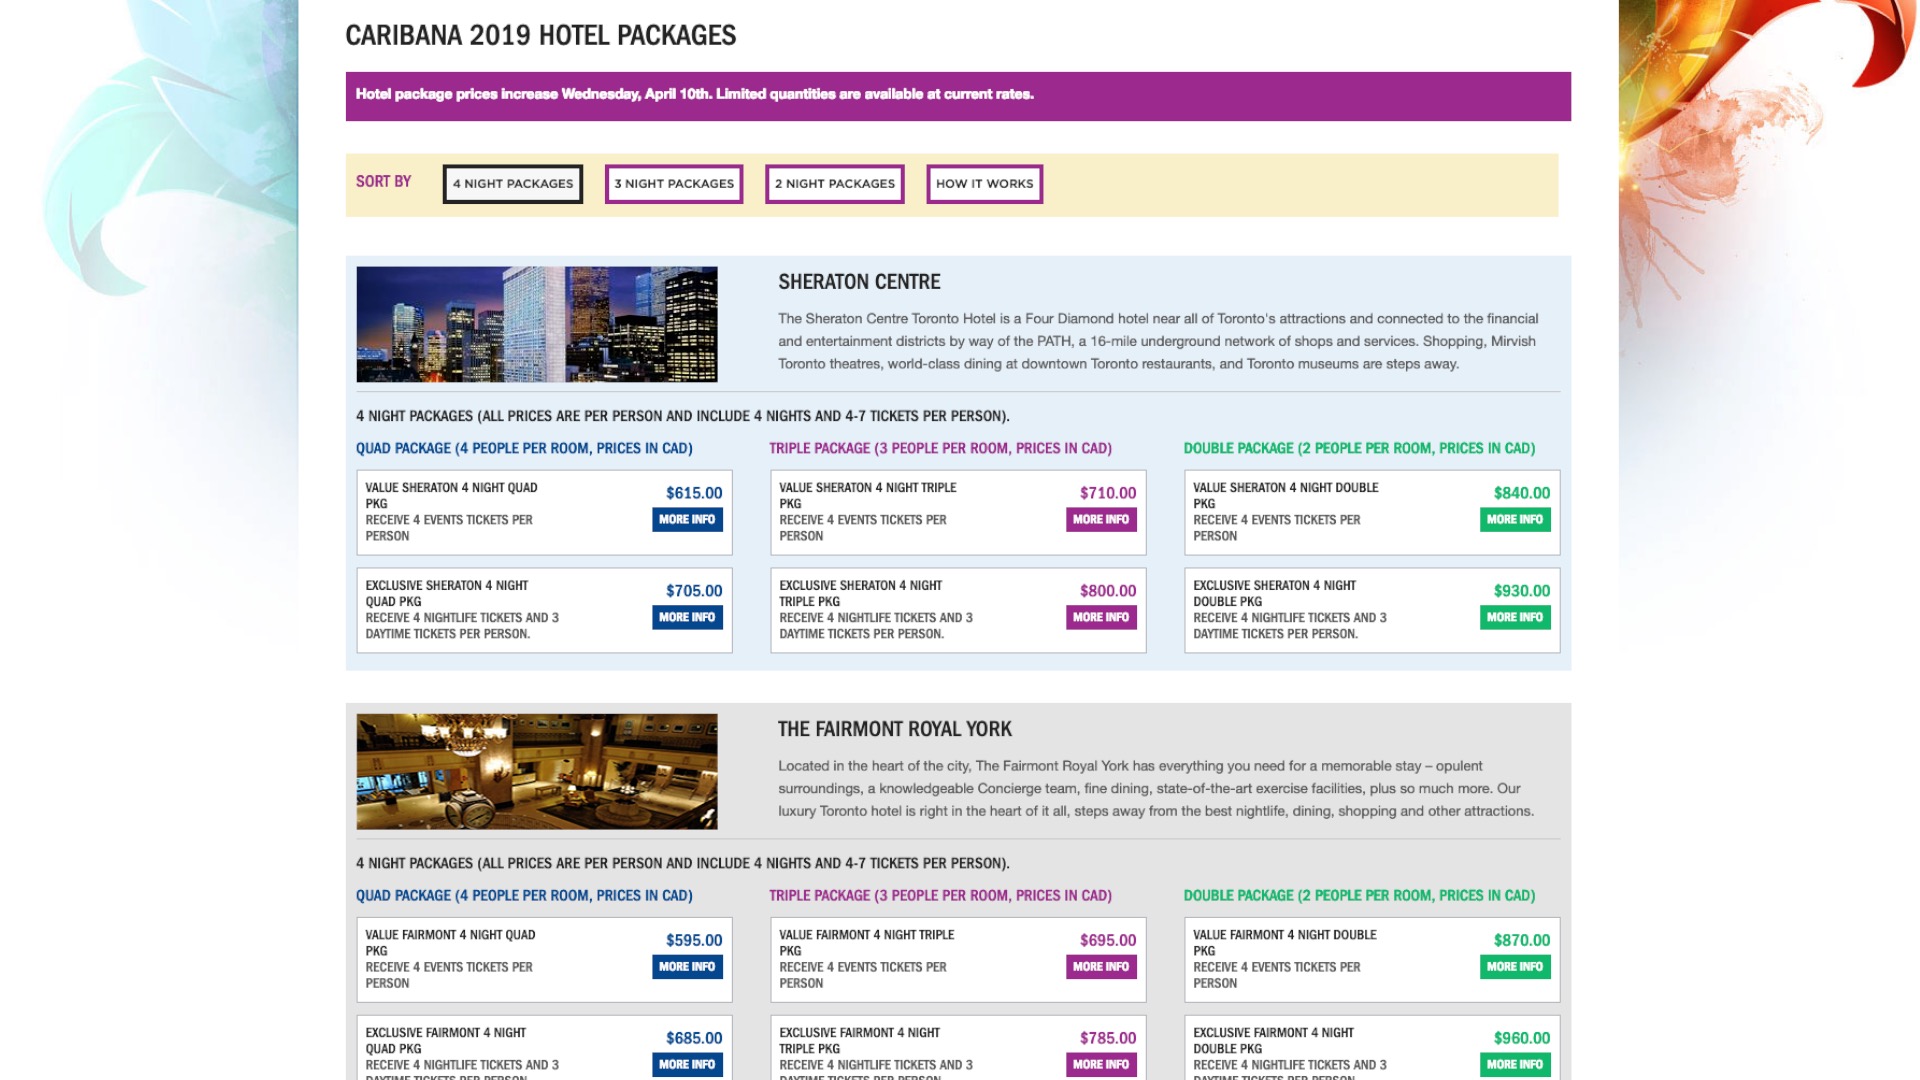The image size is (1920, 1080).
Task: Click the Exclusive Sheraton 4 Night Triple Pkg title
Action: [860, 594]
